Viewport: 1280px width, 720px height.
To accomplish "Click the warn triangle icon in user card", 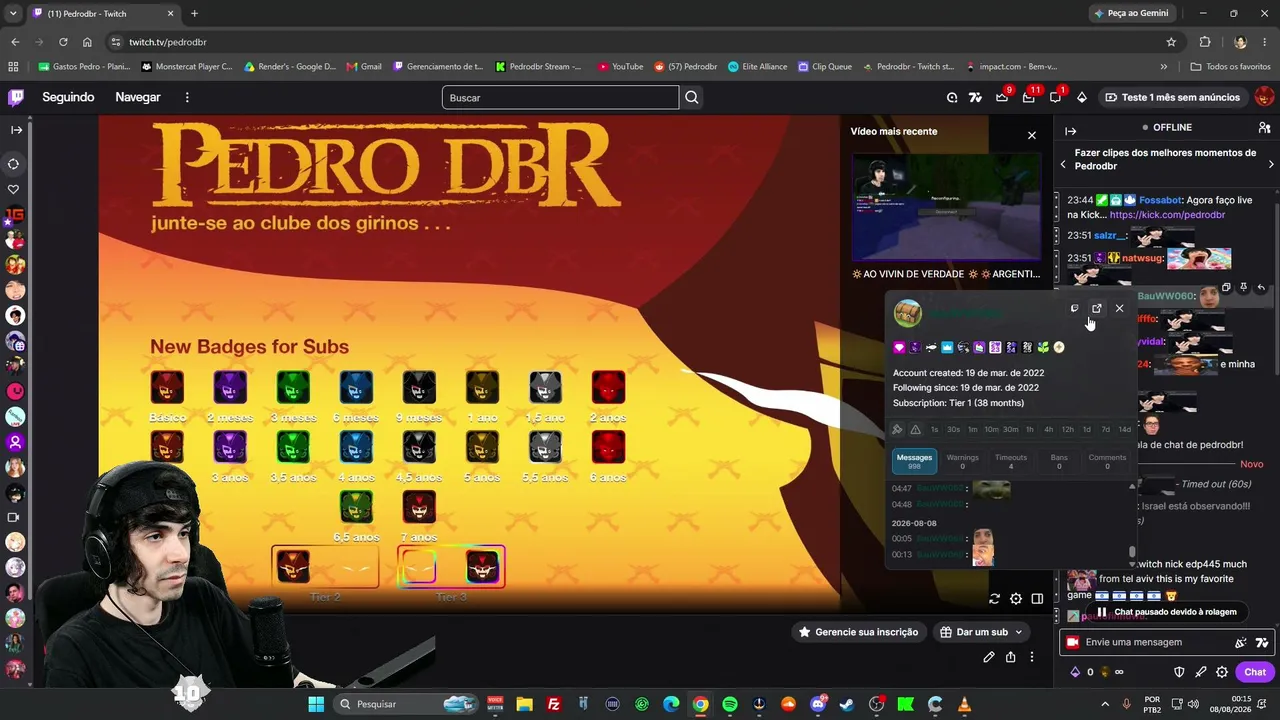I will pos(915,430).
